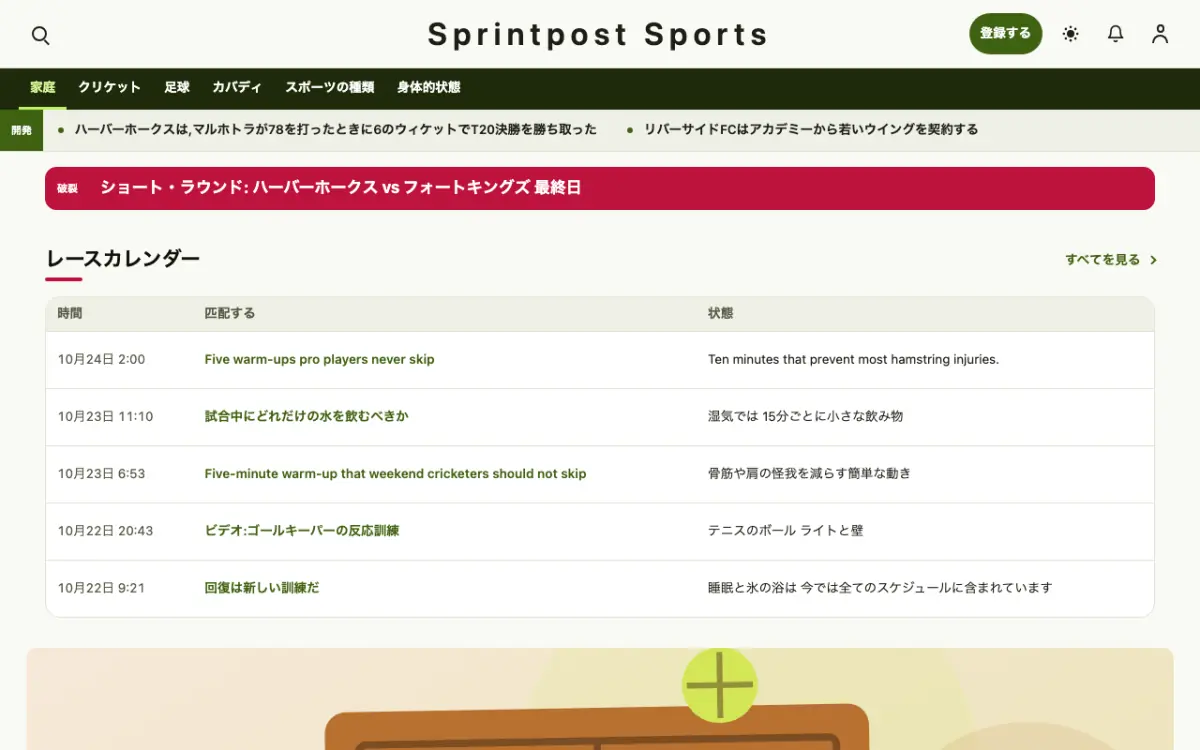Image resolution: width=1200 pixels, height=750 pixels.
Task: Toggle the light/dark theme sun icon
Action: [1071, 34]
